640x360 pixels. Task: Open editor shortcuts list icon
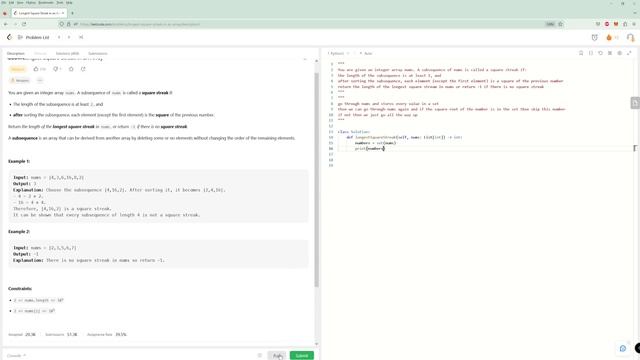tap(610, 53)
